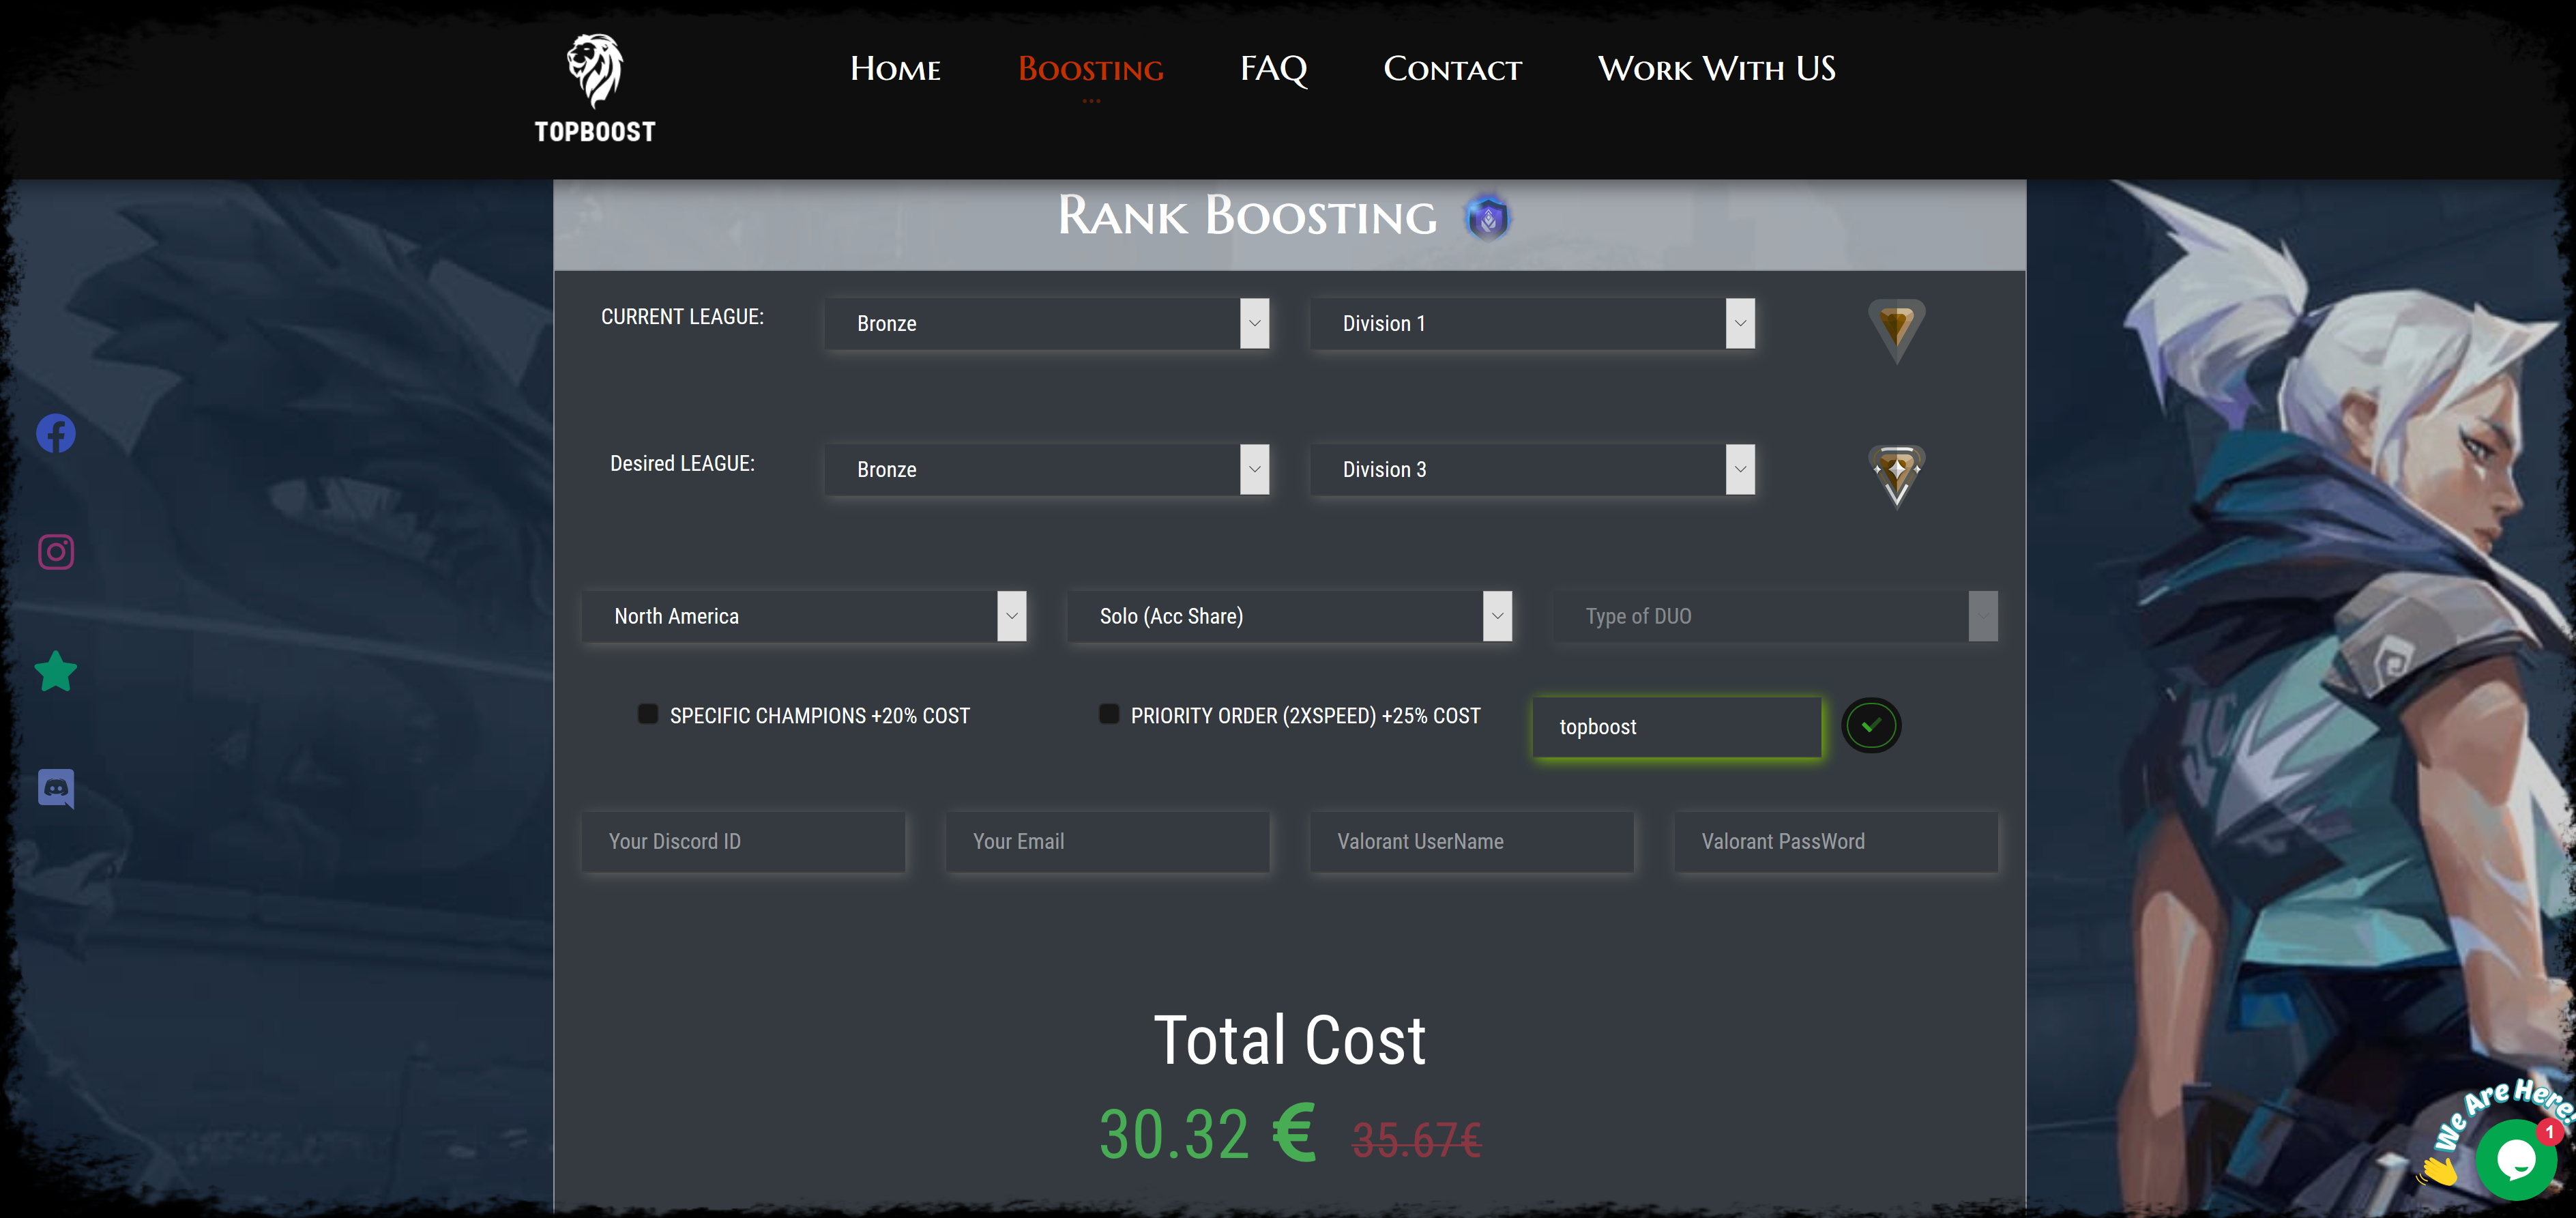Image resolution: width=2576 pixels, height=1218 pixels.
Task: Click the Your Discord ID field
Action: pyautogui.click(x=744, y=841)
